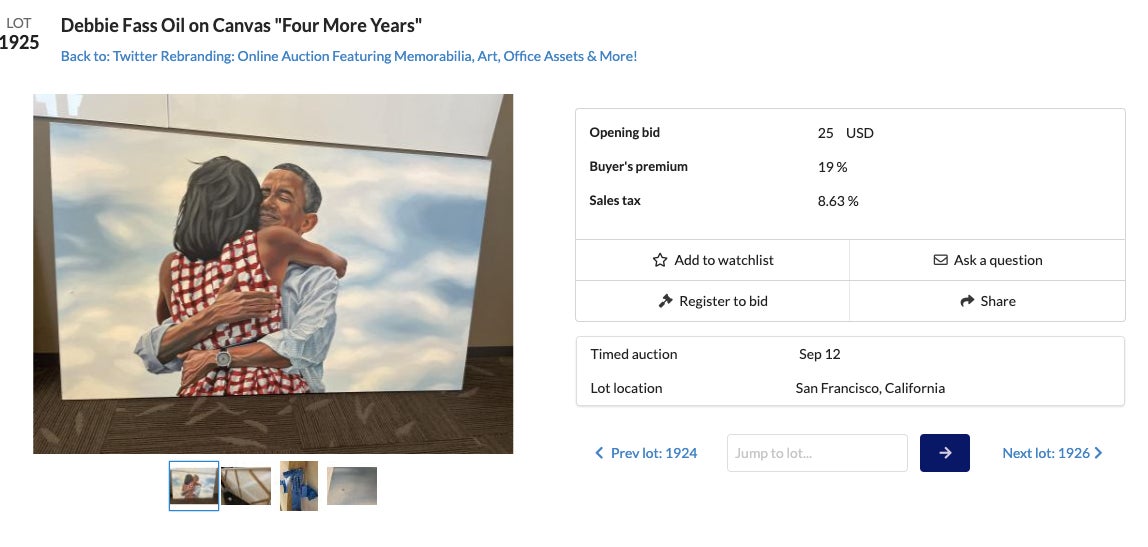Click the Share arrow icon
1148x547 pixels.
pyautogui.click(x=967, y=301)
